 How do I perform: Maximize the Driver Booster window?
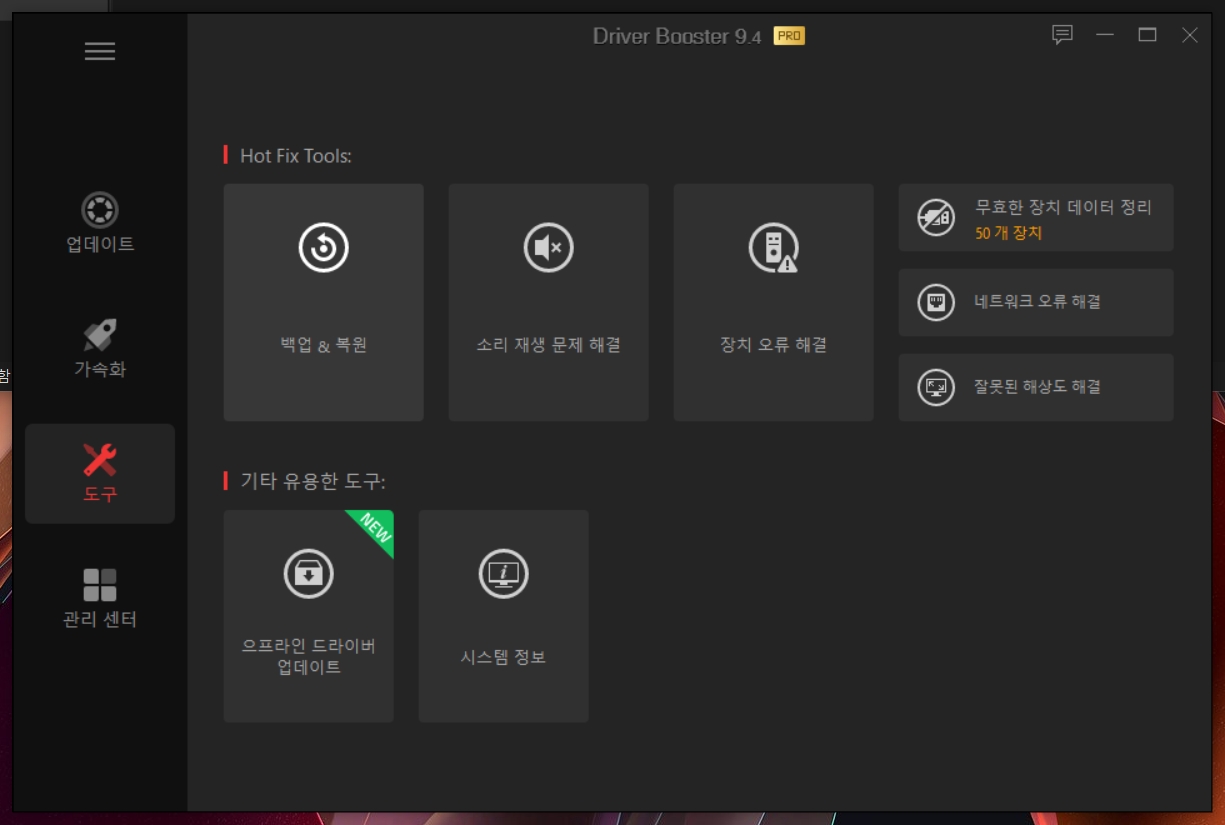[1147, 35]
